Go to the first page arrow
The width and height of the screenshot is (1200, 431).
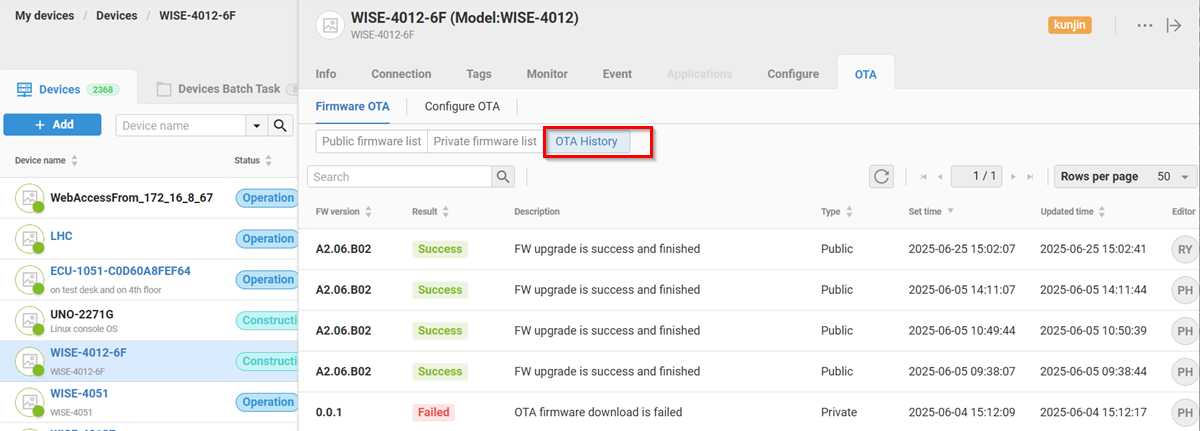point(923,177)
